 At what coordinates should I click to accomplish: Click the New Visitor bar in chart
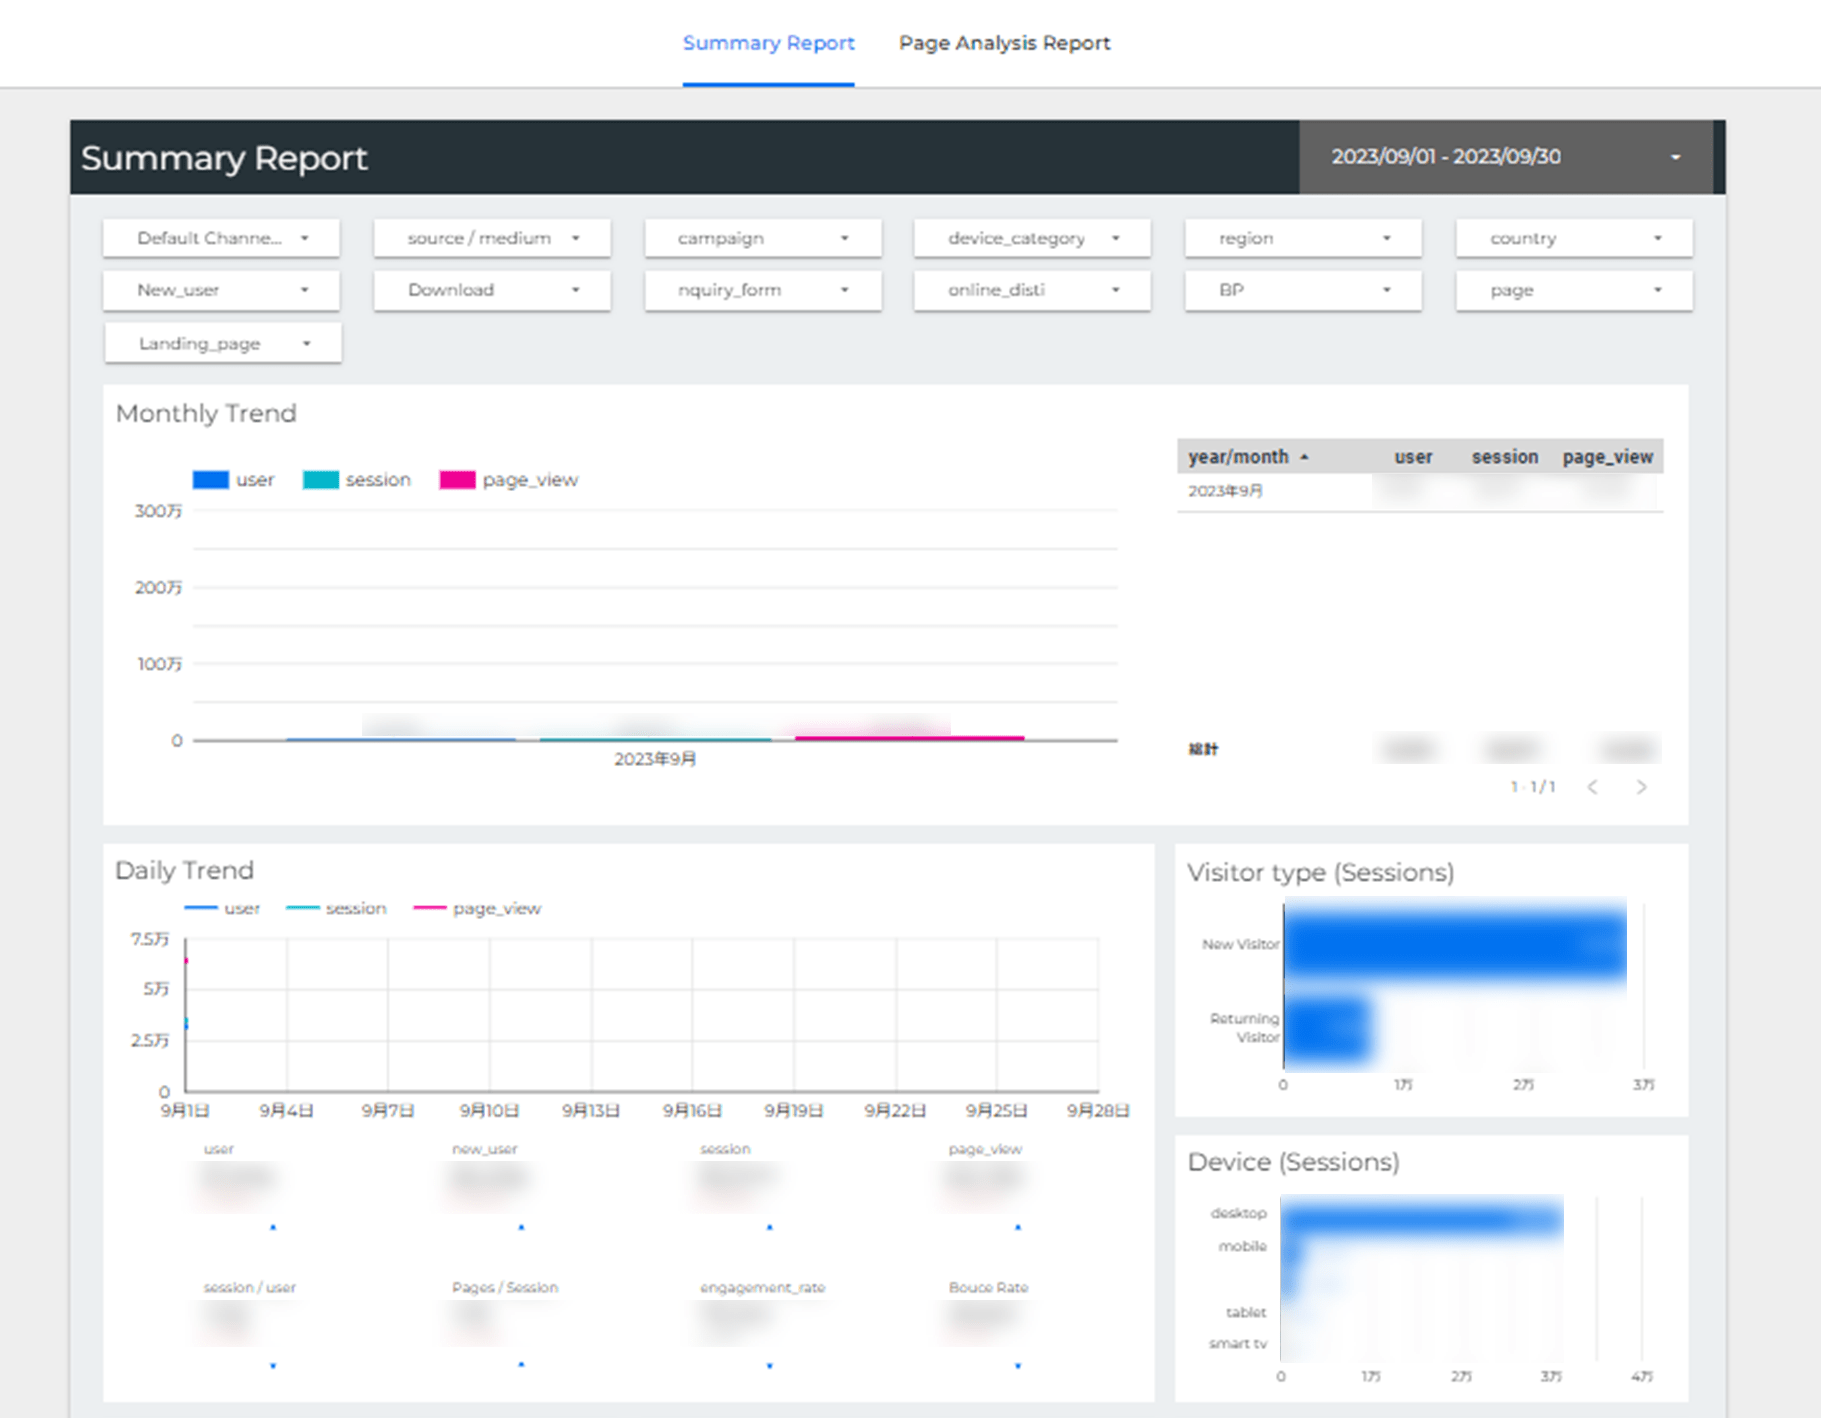pyautogui.click(x=1454, y=943)
